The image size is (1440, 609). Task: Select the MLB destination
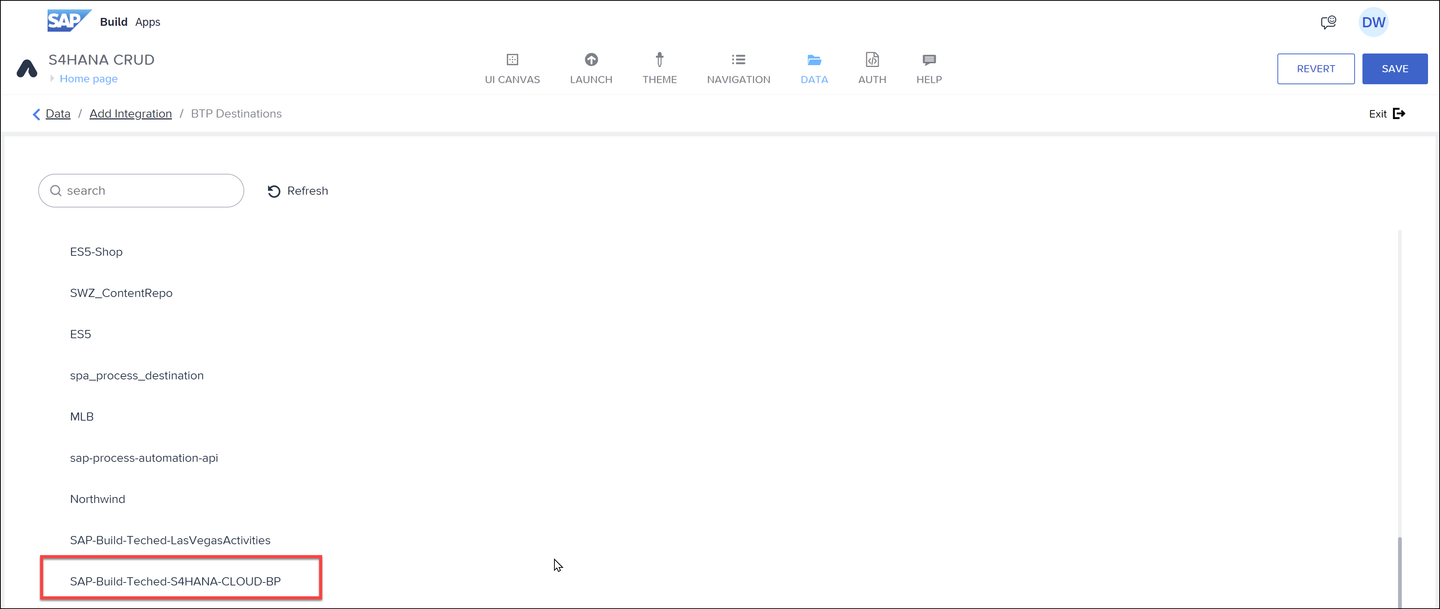coord(82,417)
